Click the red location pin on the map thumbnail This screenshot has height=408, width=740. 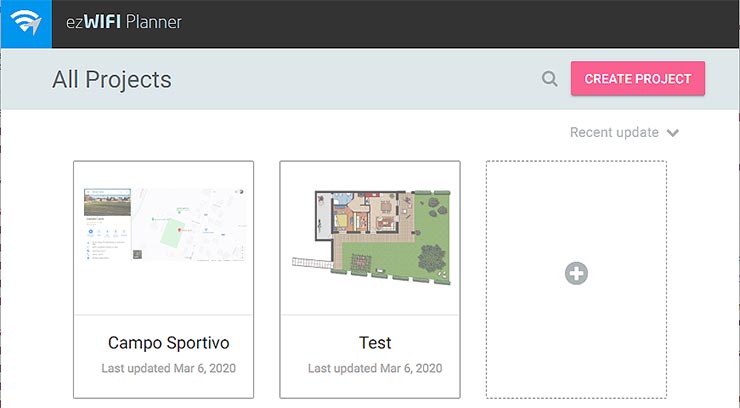[180, 231]
